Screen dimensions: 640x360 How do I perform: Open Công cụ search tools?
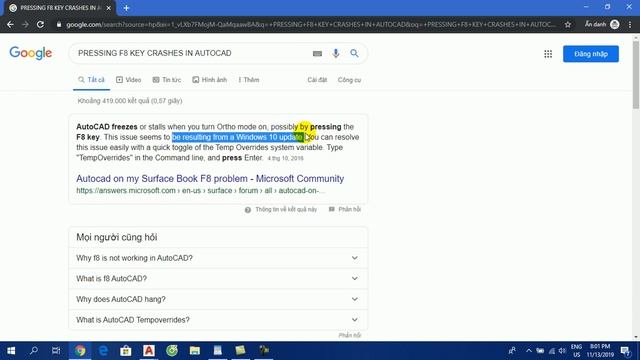(x=349, y=80)
